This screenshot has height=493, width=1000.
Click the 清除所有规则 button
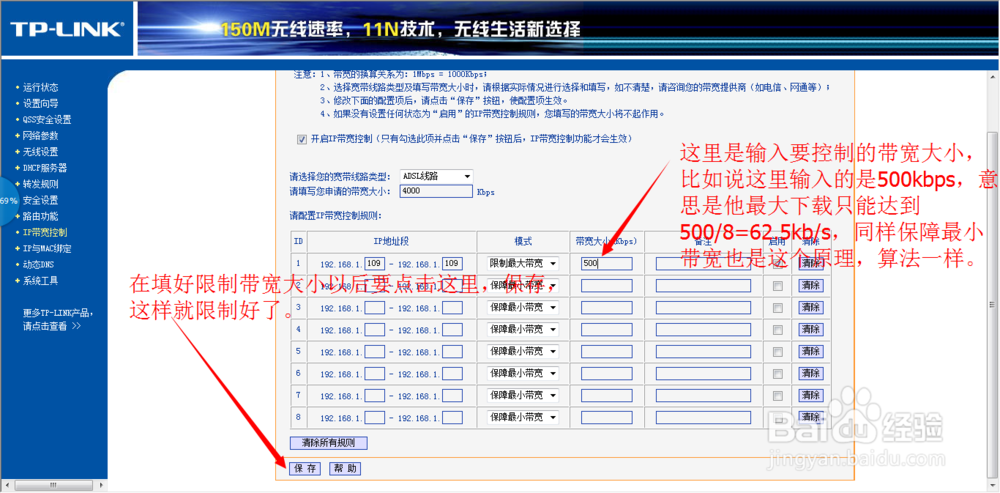pyautogui.click(x=328, y=443)
